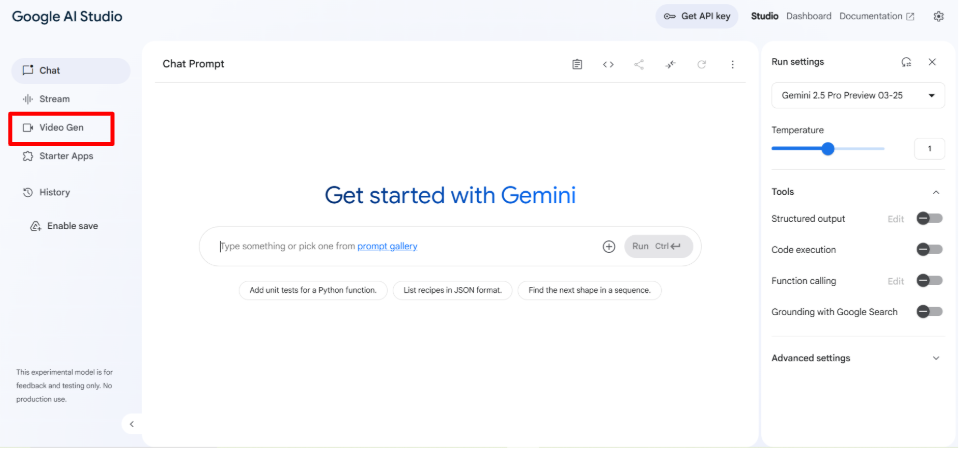This screenshot has height=451, width=959.
Task: Click the Get code brackets icon
Action: click(x=608, y=64)
